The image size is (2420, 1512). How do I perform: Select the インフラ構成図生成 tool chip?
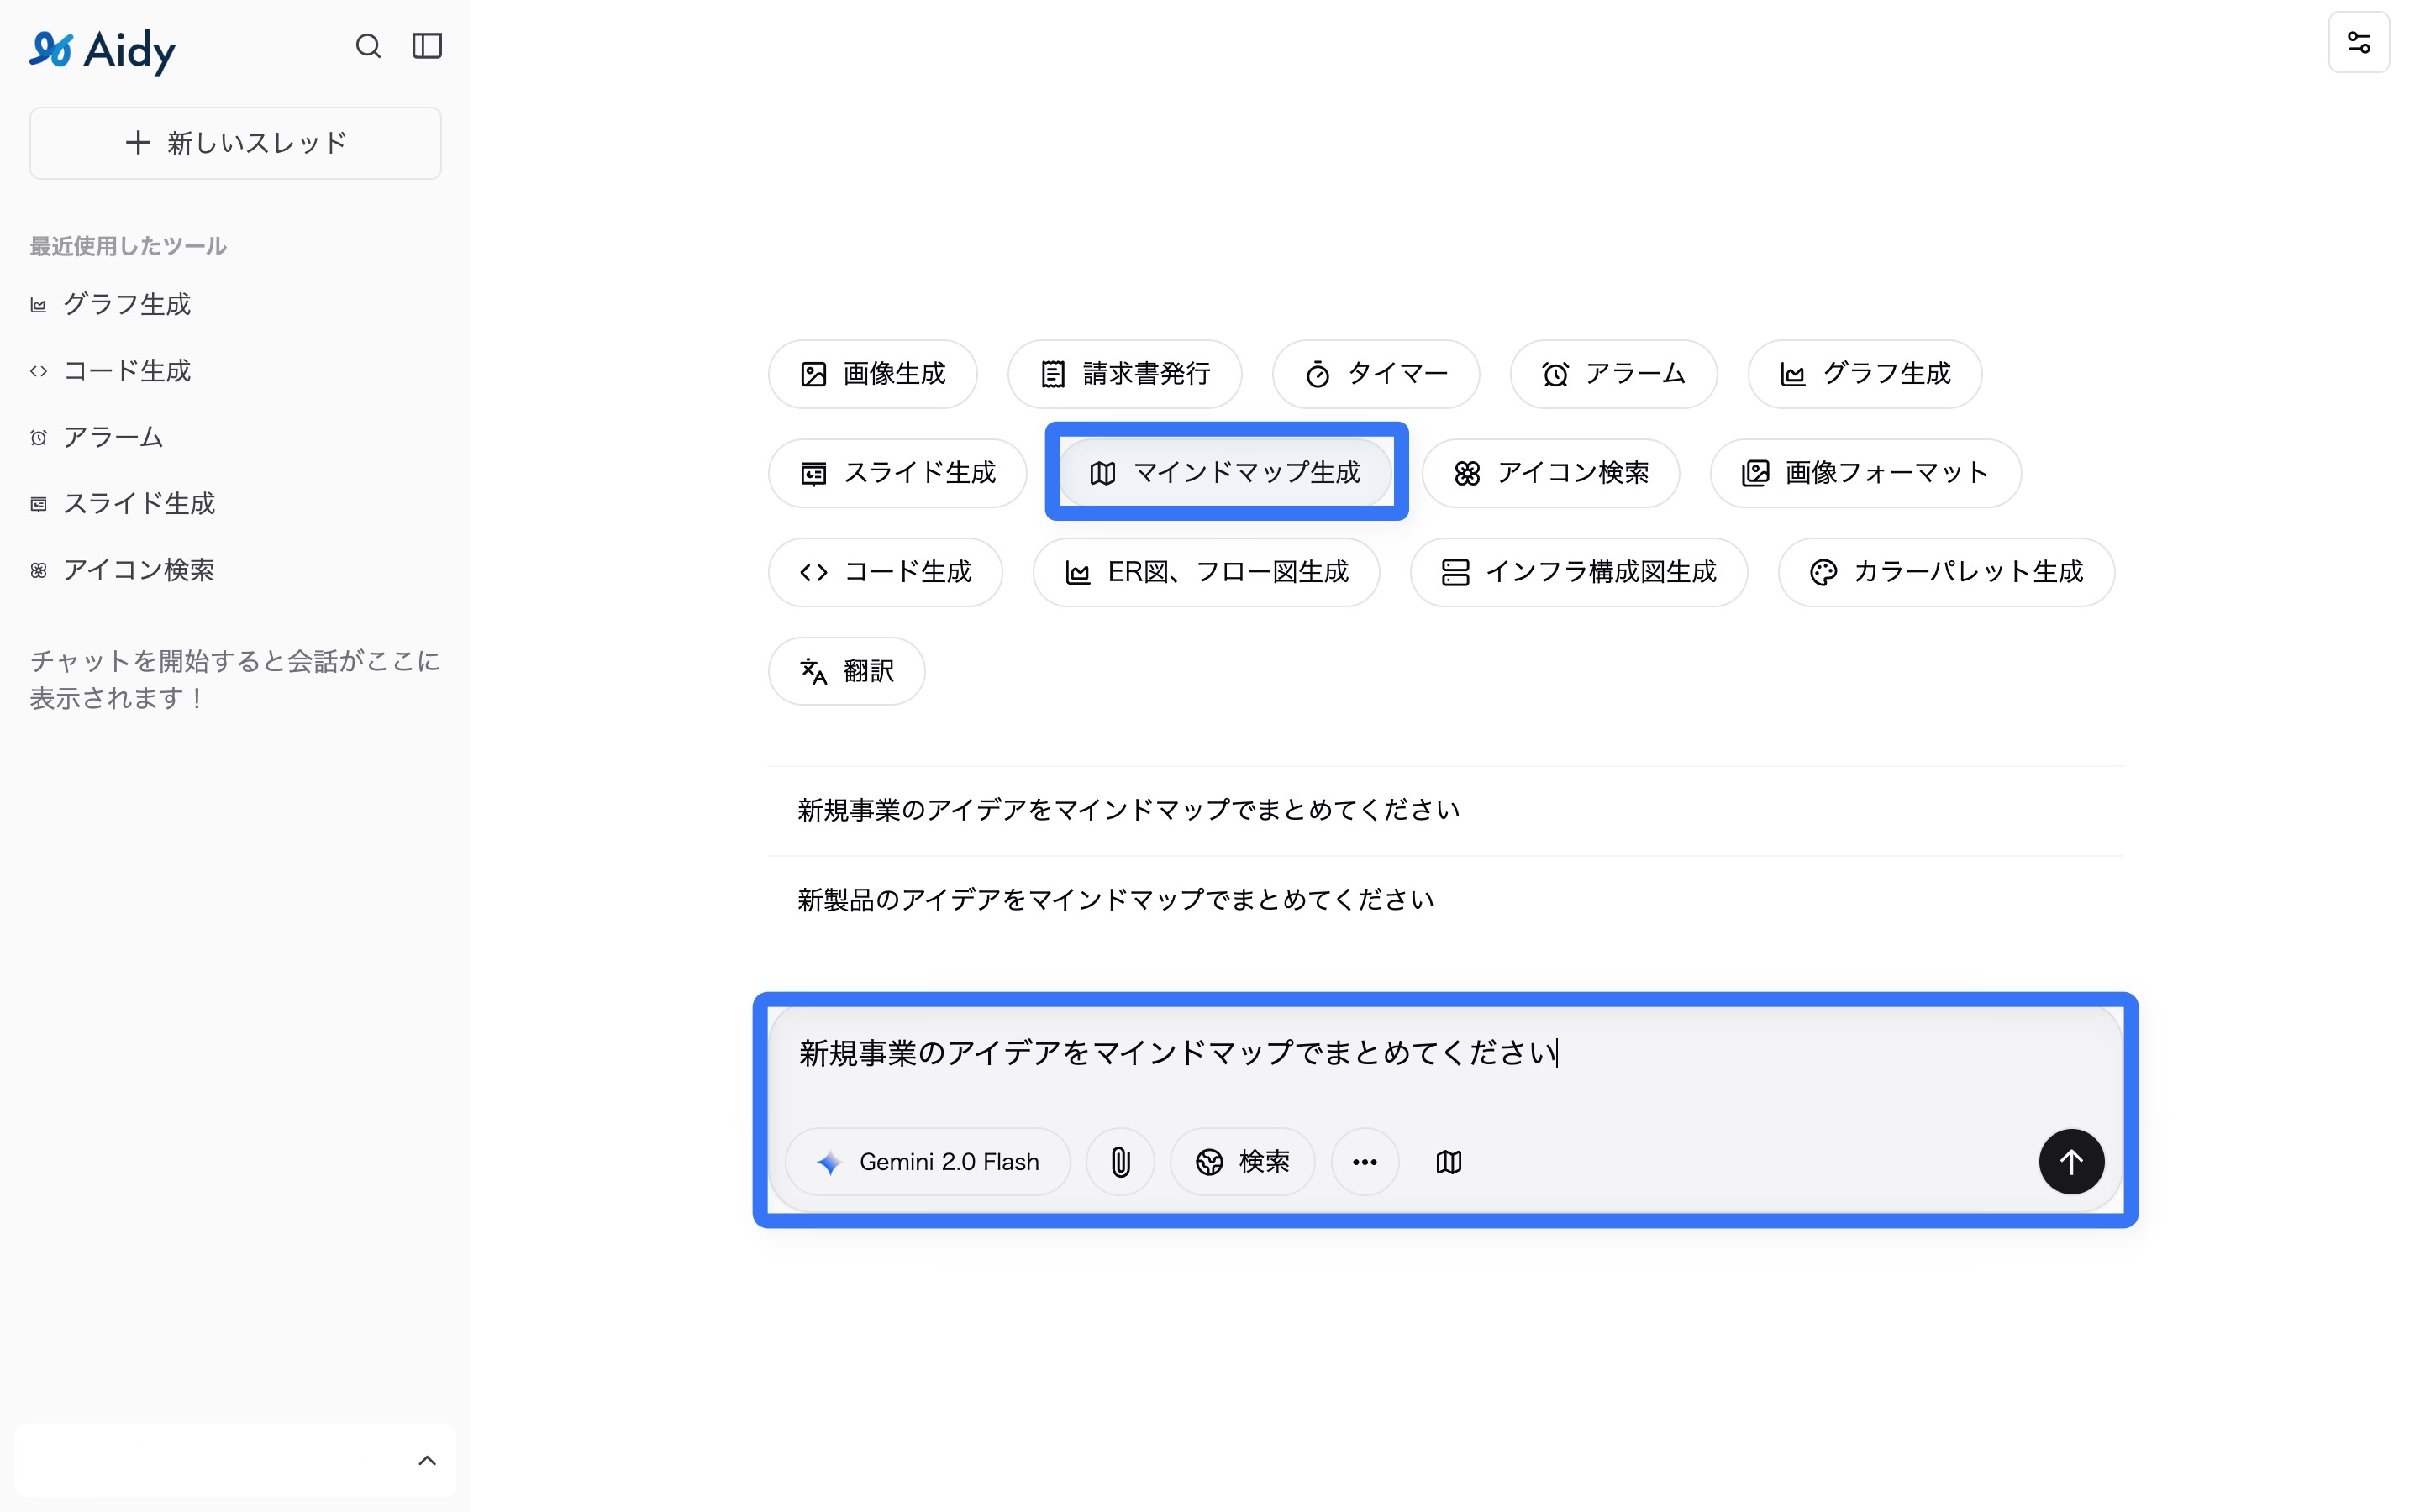1578,572
